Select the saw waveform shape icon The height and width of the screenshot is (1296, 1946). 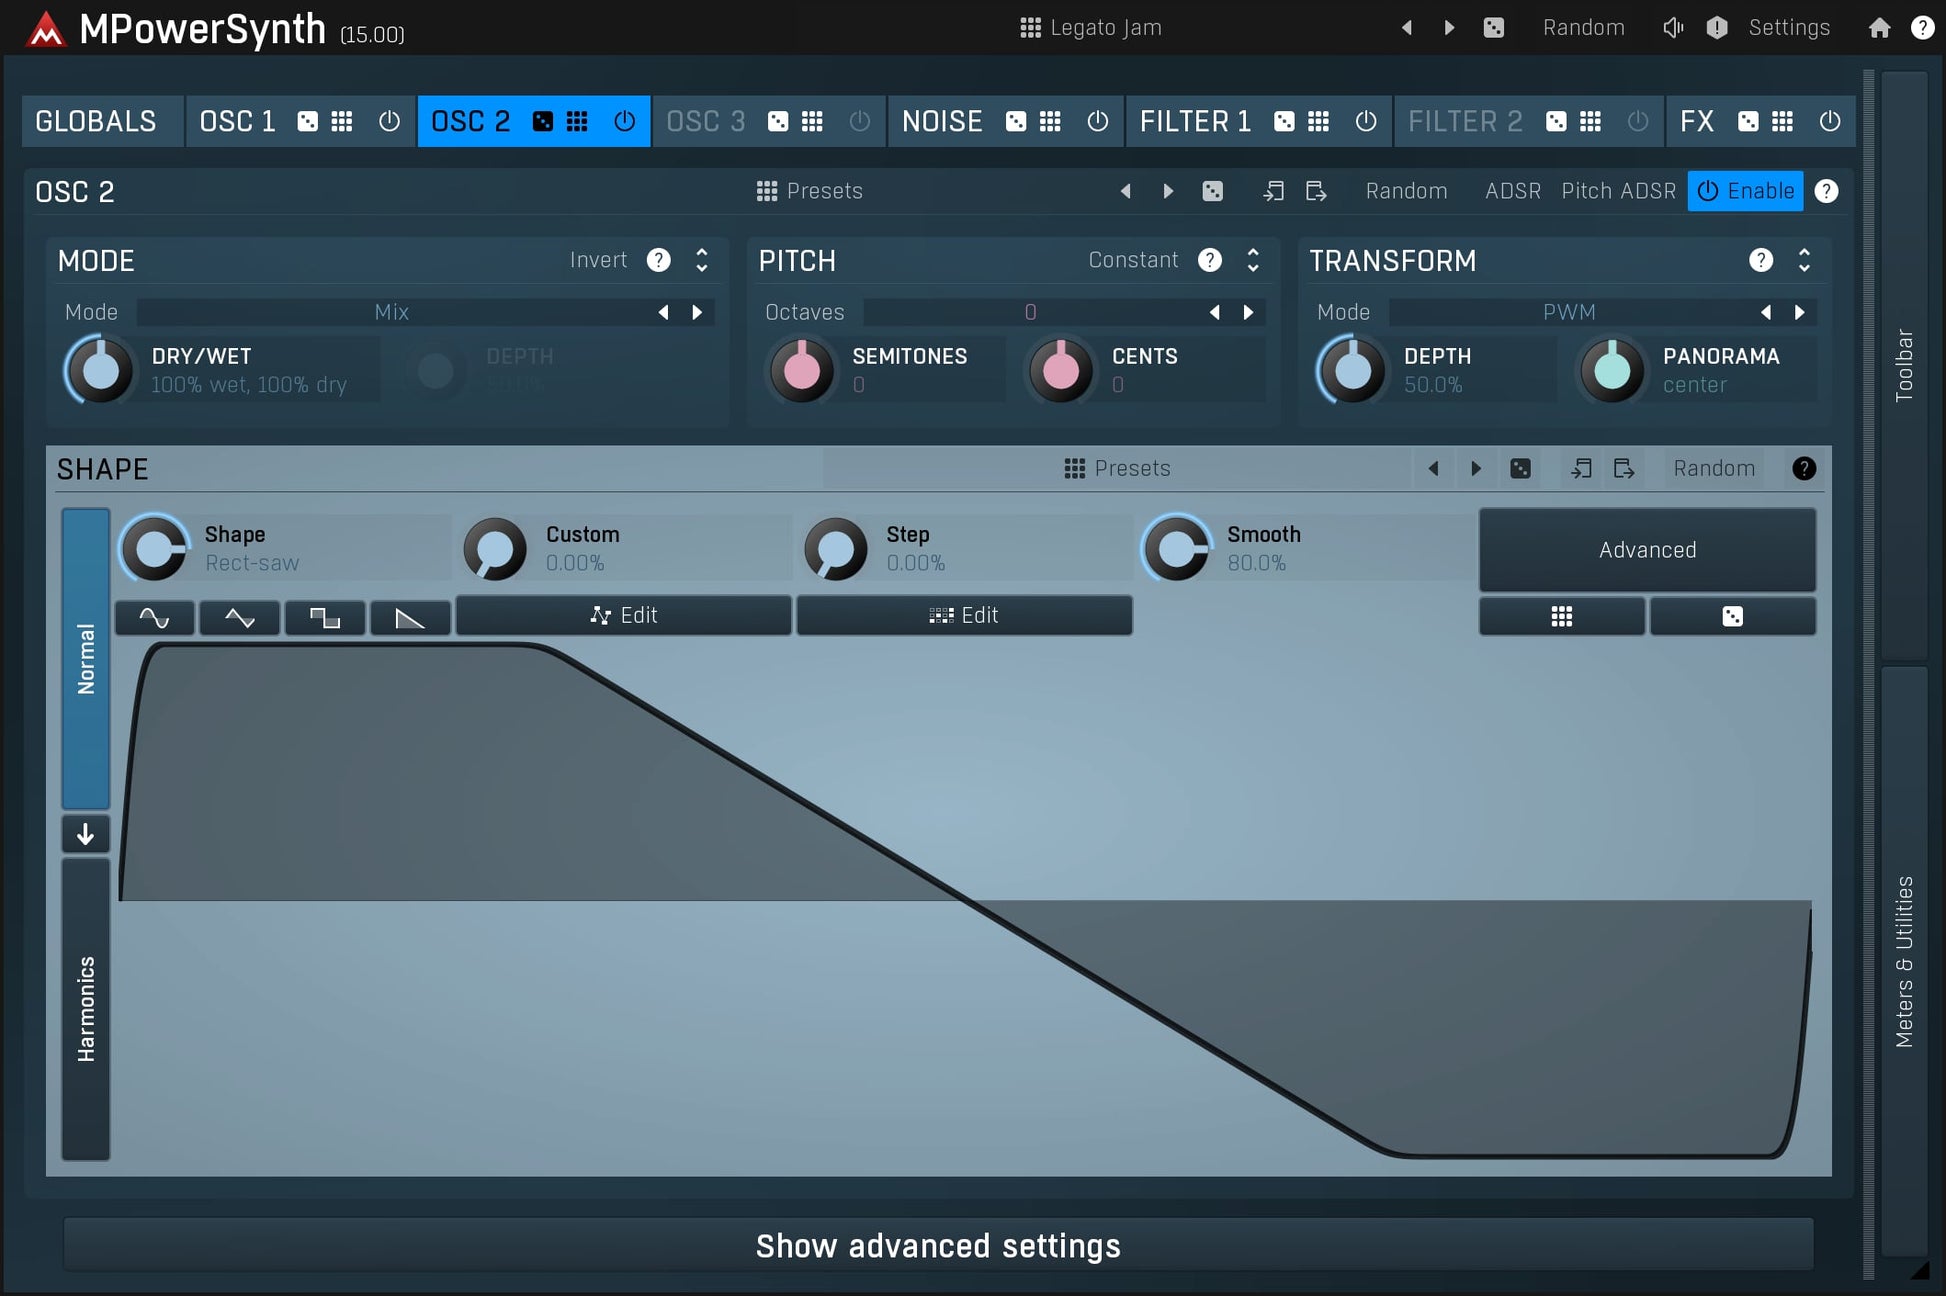[410, 617]
